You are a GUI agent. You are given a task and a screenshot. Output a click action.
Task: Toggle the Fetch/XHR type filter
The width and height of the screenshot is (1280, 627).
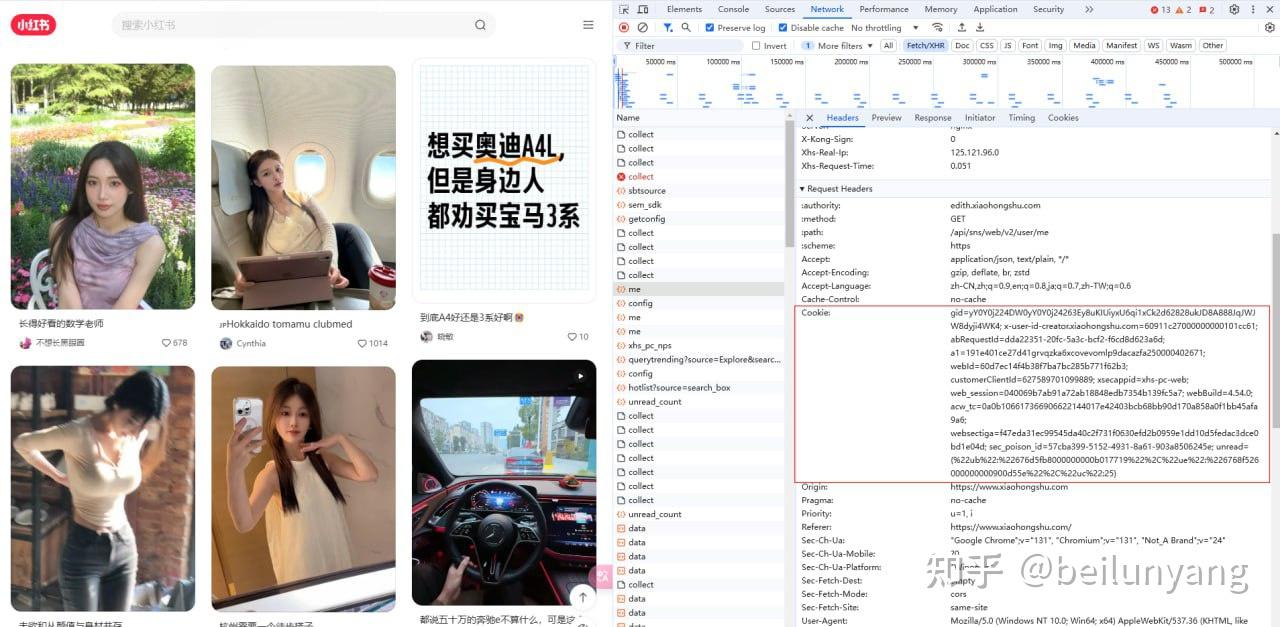(925, 46)
